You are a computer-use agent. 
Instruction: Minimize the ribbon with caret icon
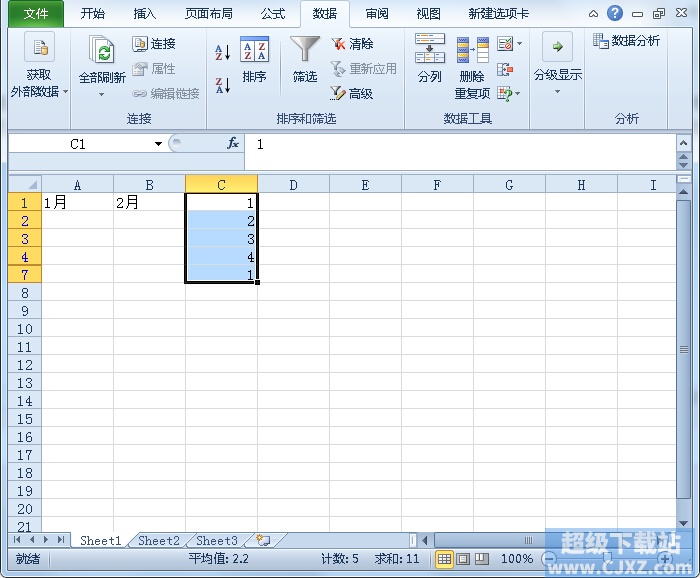(593, 14)
